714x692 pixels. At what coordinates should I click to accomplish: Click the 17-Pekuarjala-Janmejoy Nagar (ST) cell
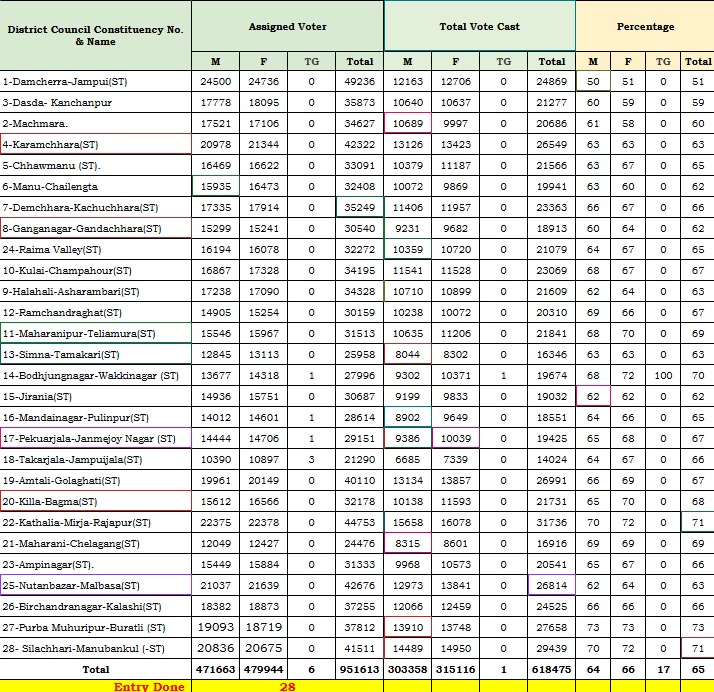96,438
